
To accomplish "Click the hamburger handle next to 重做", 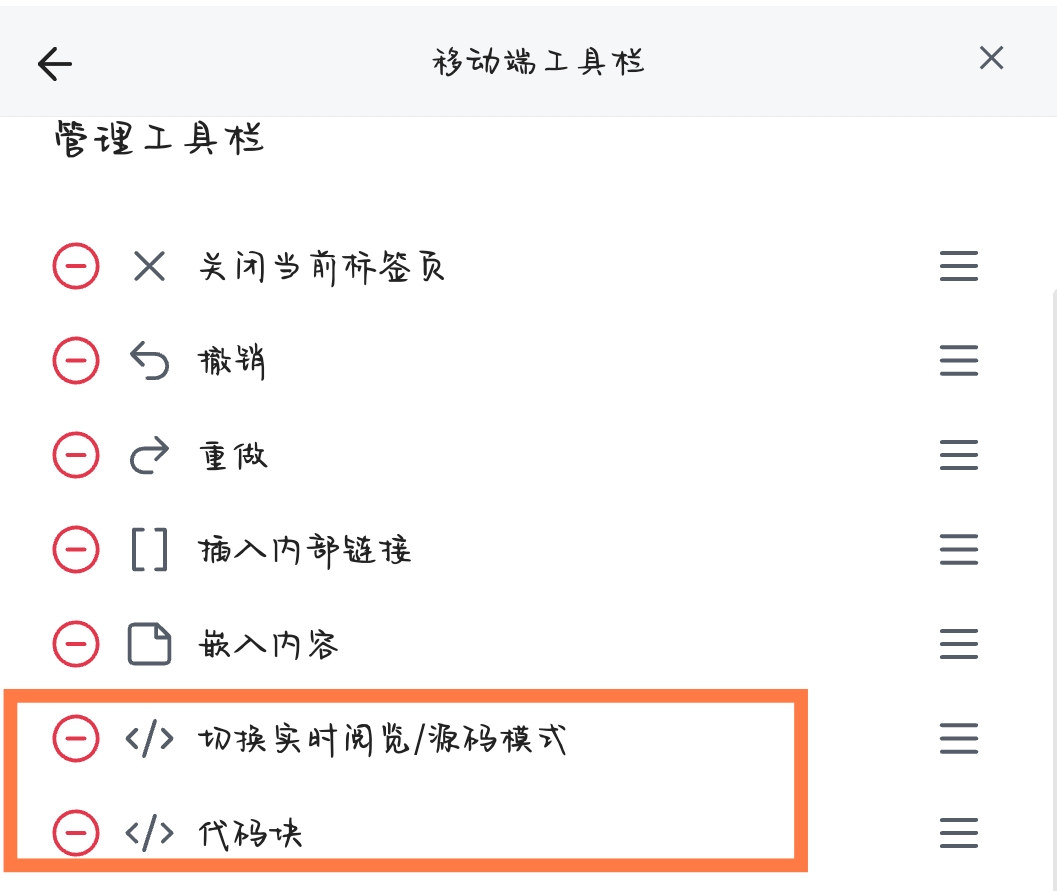I will pyautogui.click(x=959, y=455).
